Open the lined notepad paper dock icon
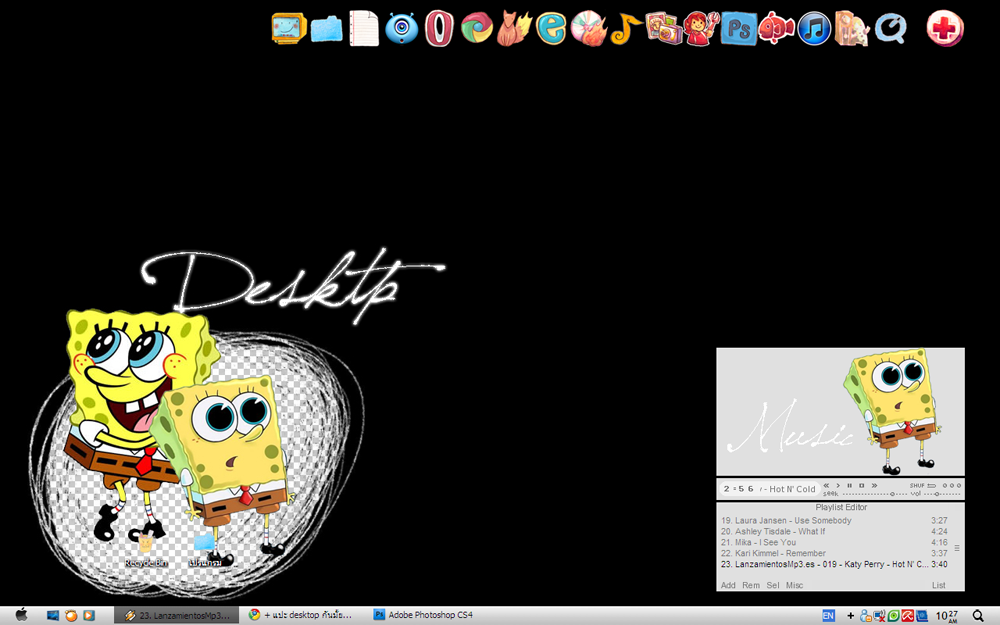 (x=364, y=28)
